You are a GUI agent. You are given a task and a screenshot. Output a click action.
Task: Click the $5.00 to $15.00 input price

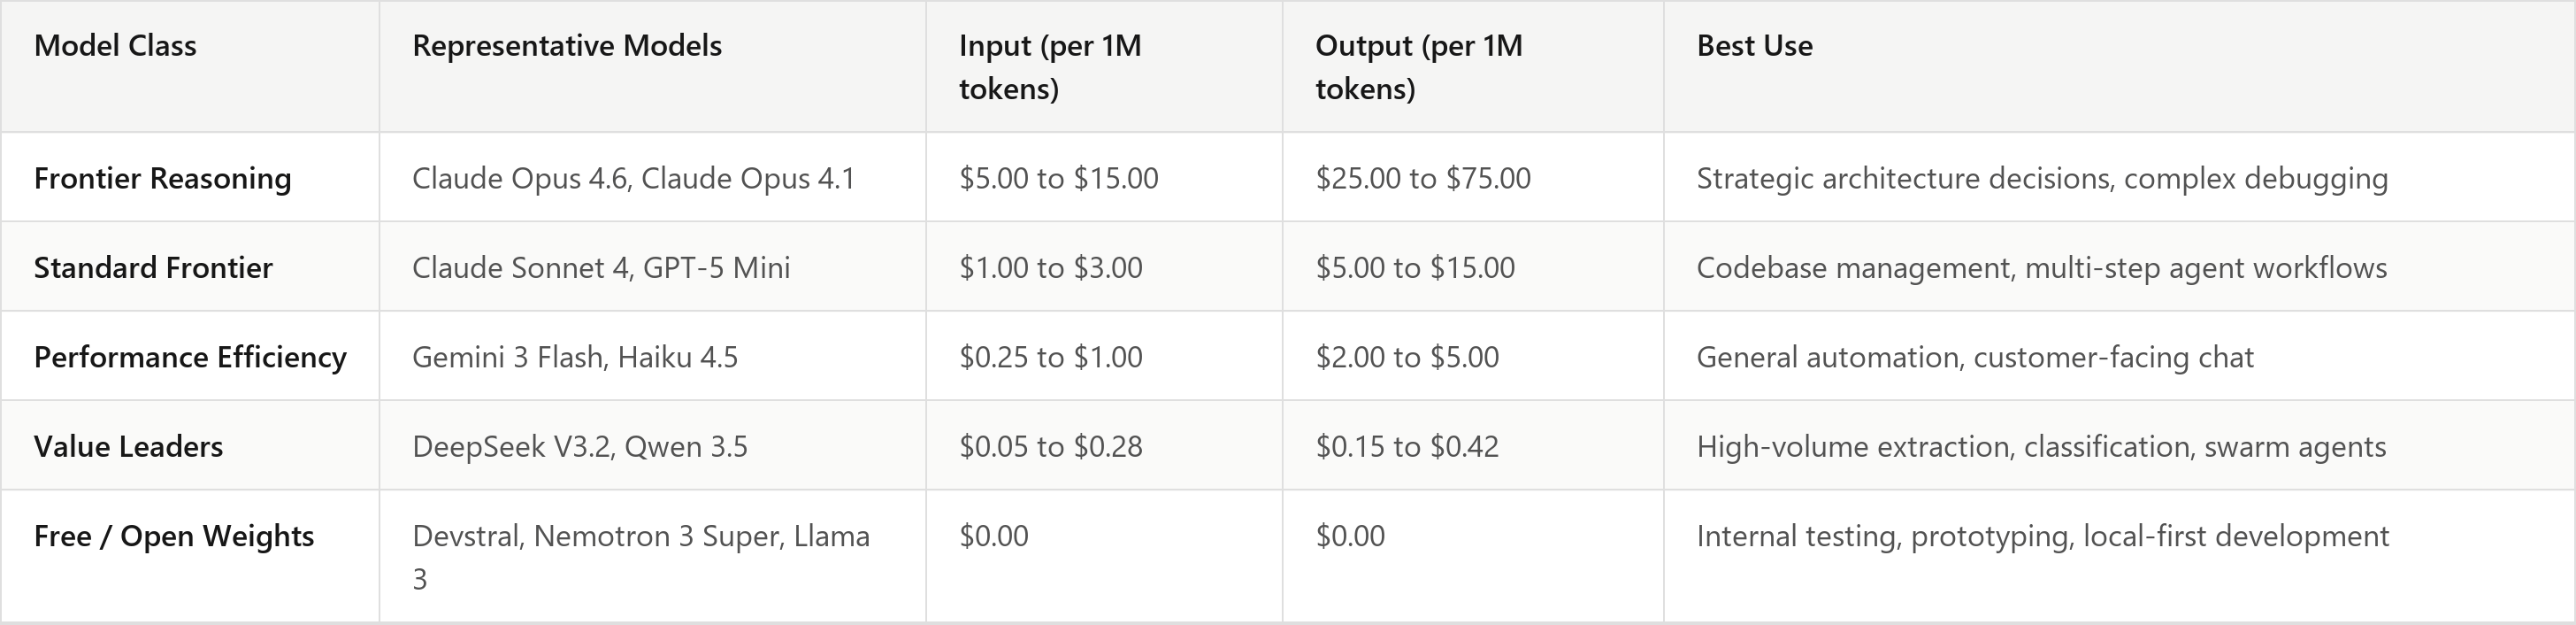pos(1059,178)
